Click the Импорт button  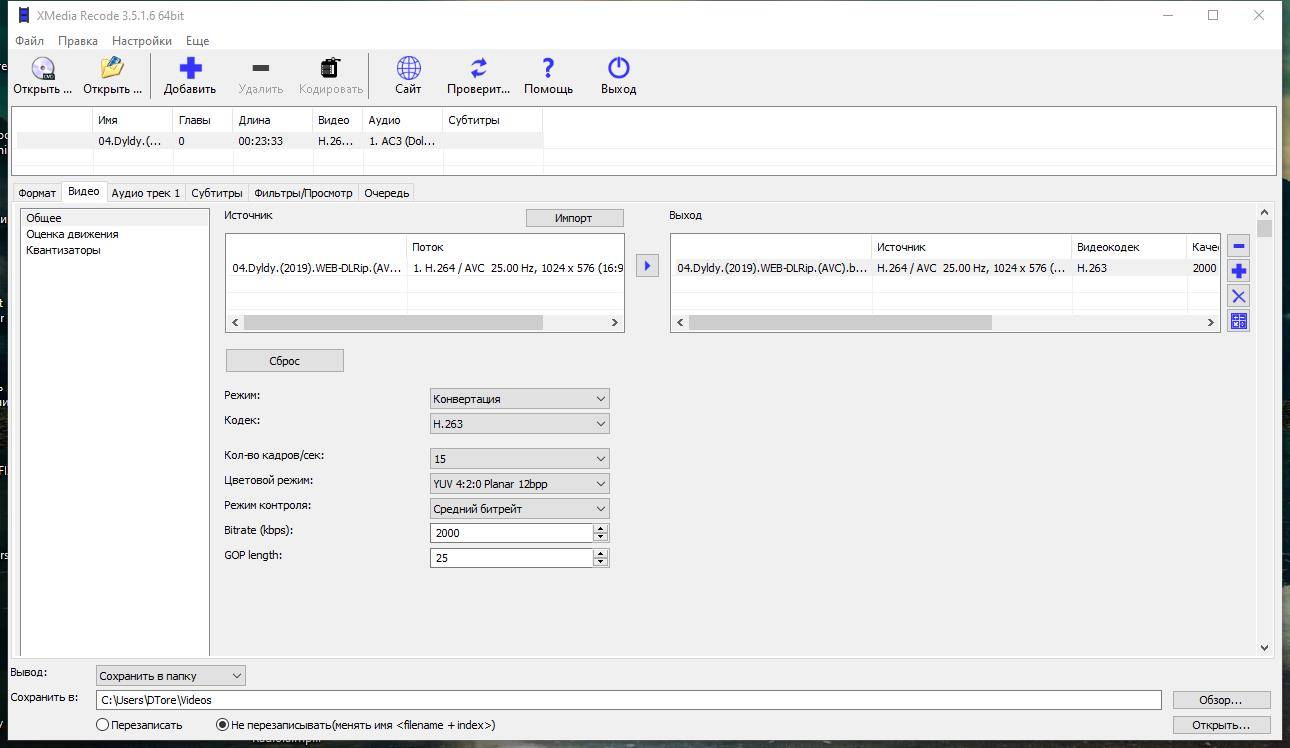[574, 218]
